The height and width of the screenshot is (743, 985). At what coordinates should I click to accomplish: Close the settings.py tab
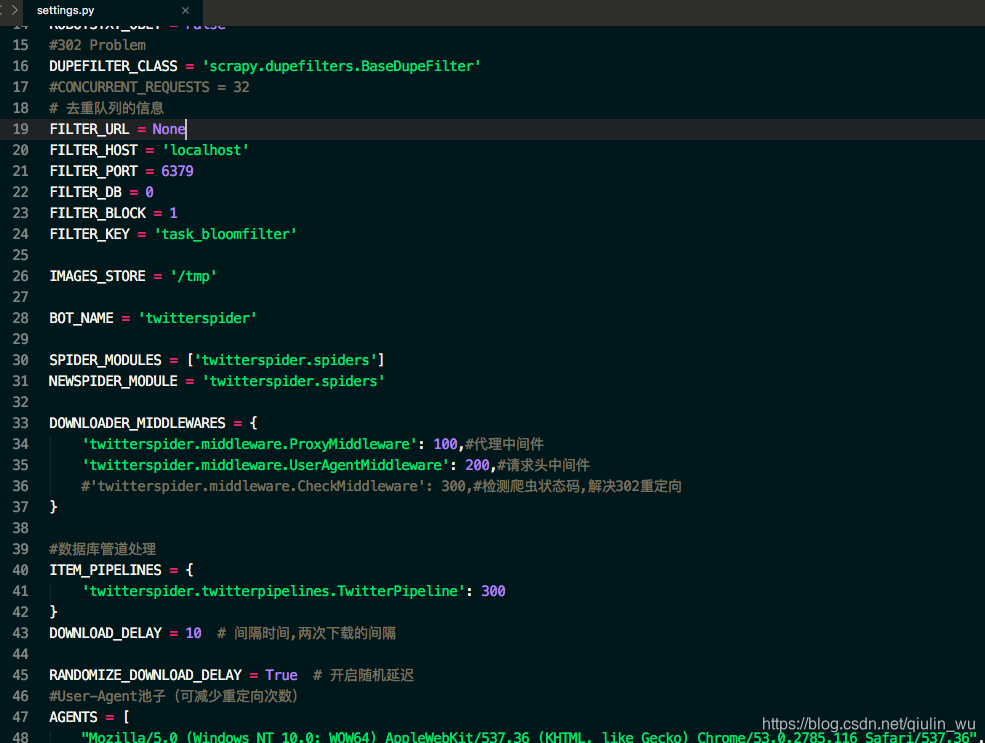[185, 11]
